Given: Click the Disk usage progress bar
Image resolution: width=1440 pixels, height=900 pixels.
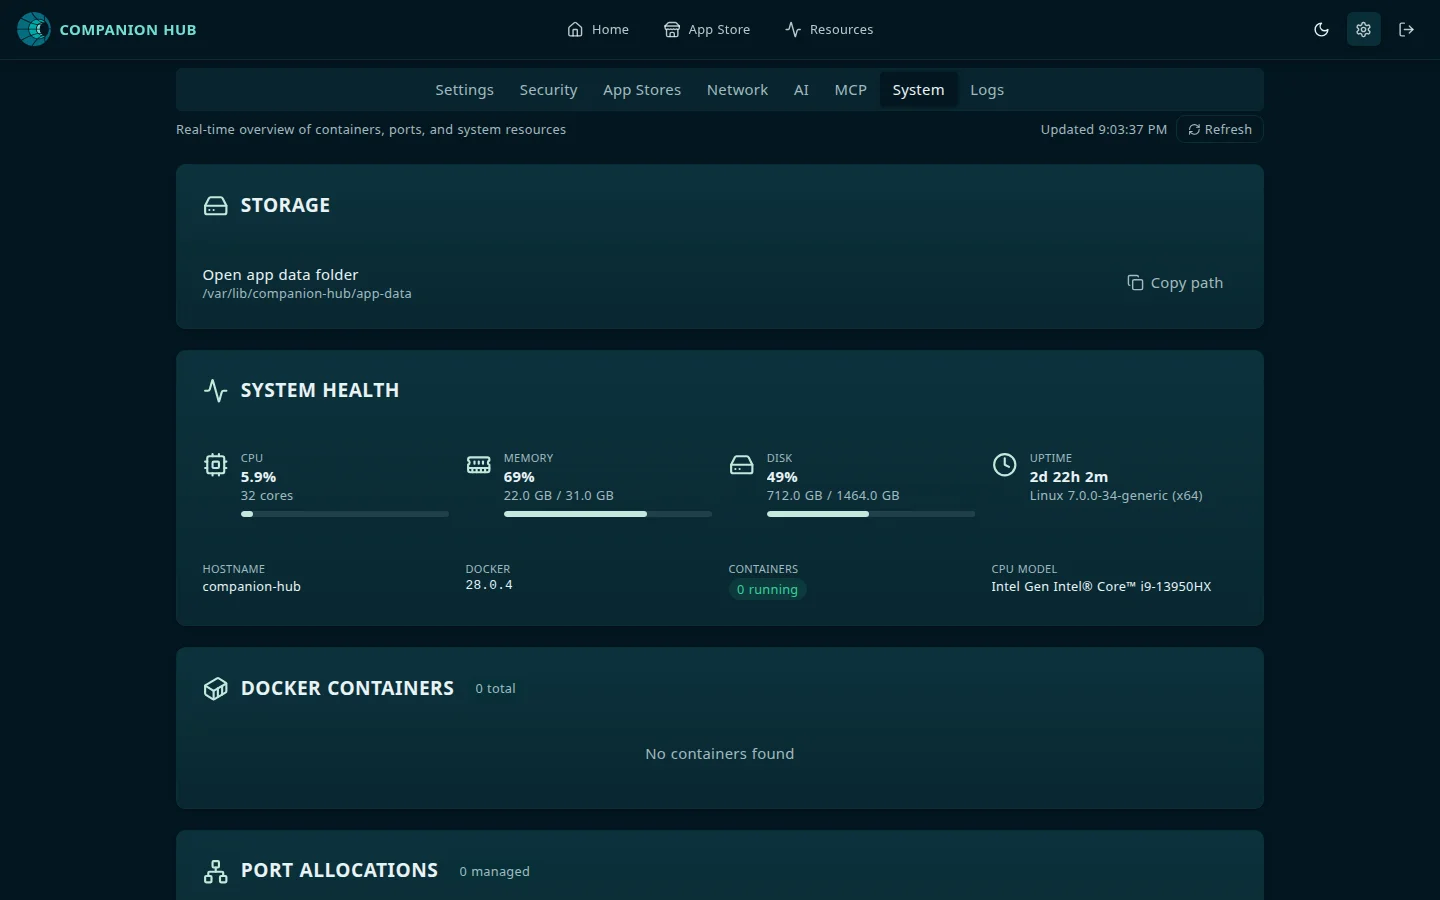Looking at the screenshot, I should pos(871,514).
